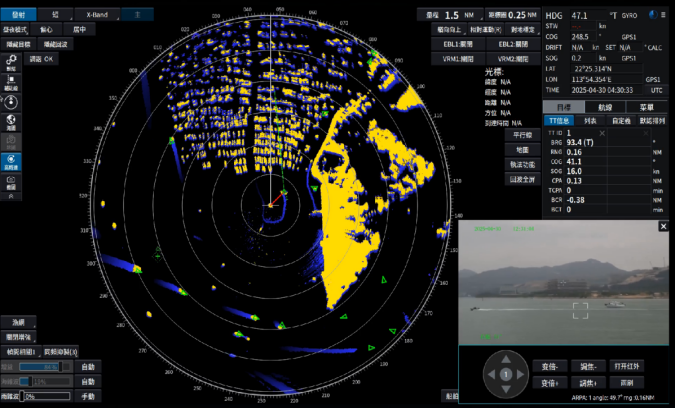Click the tuning OK button

pyautogui.click(x=41, y=59)
